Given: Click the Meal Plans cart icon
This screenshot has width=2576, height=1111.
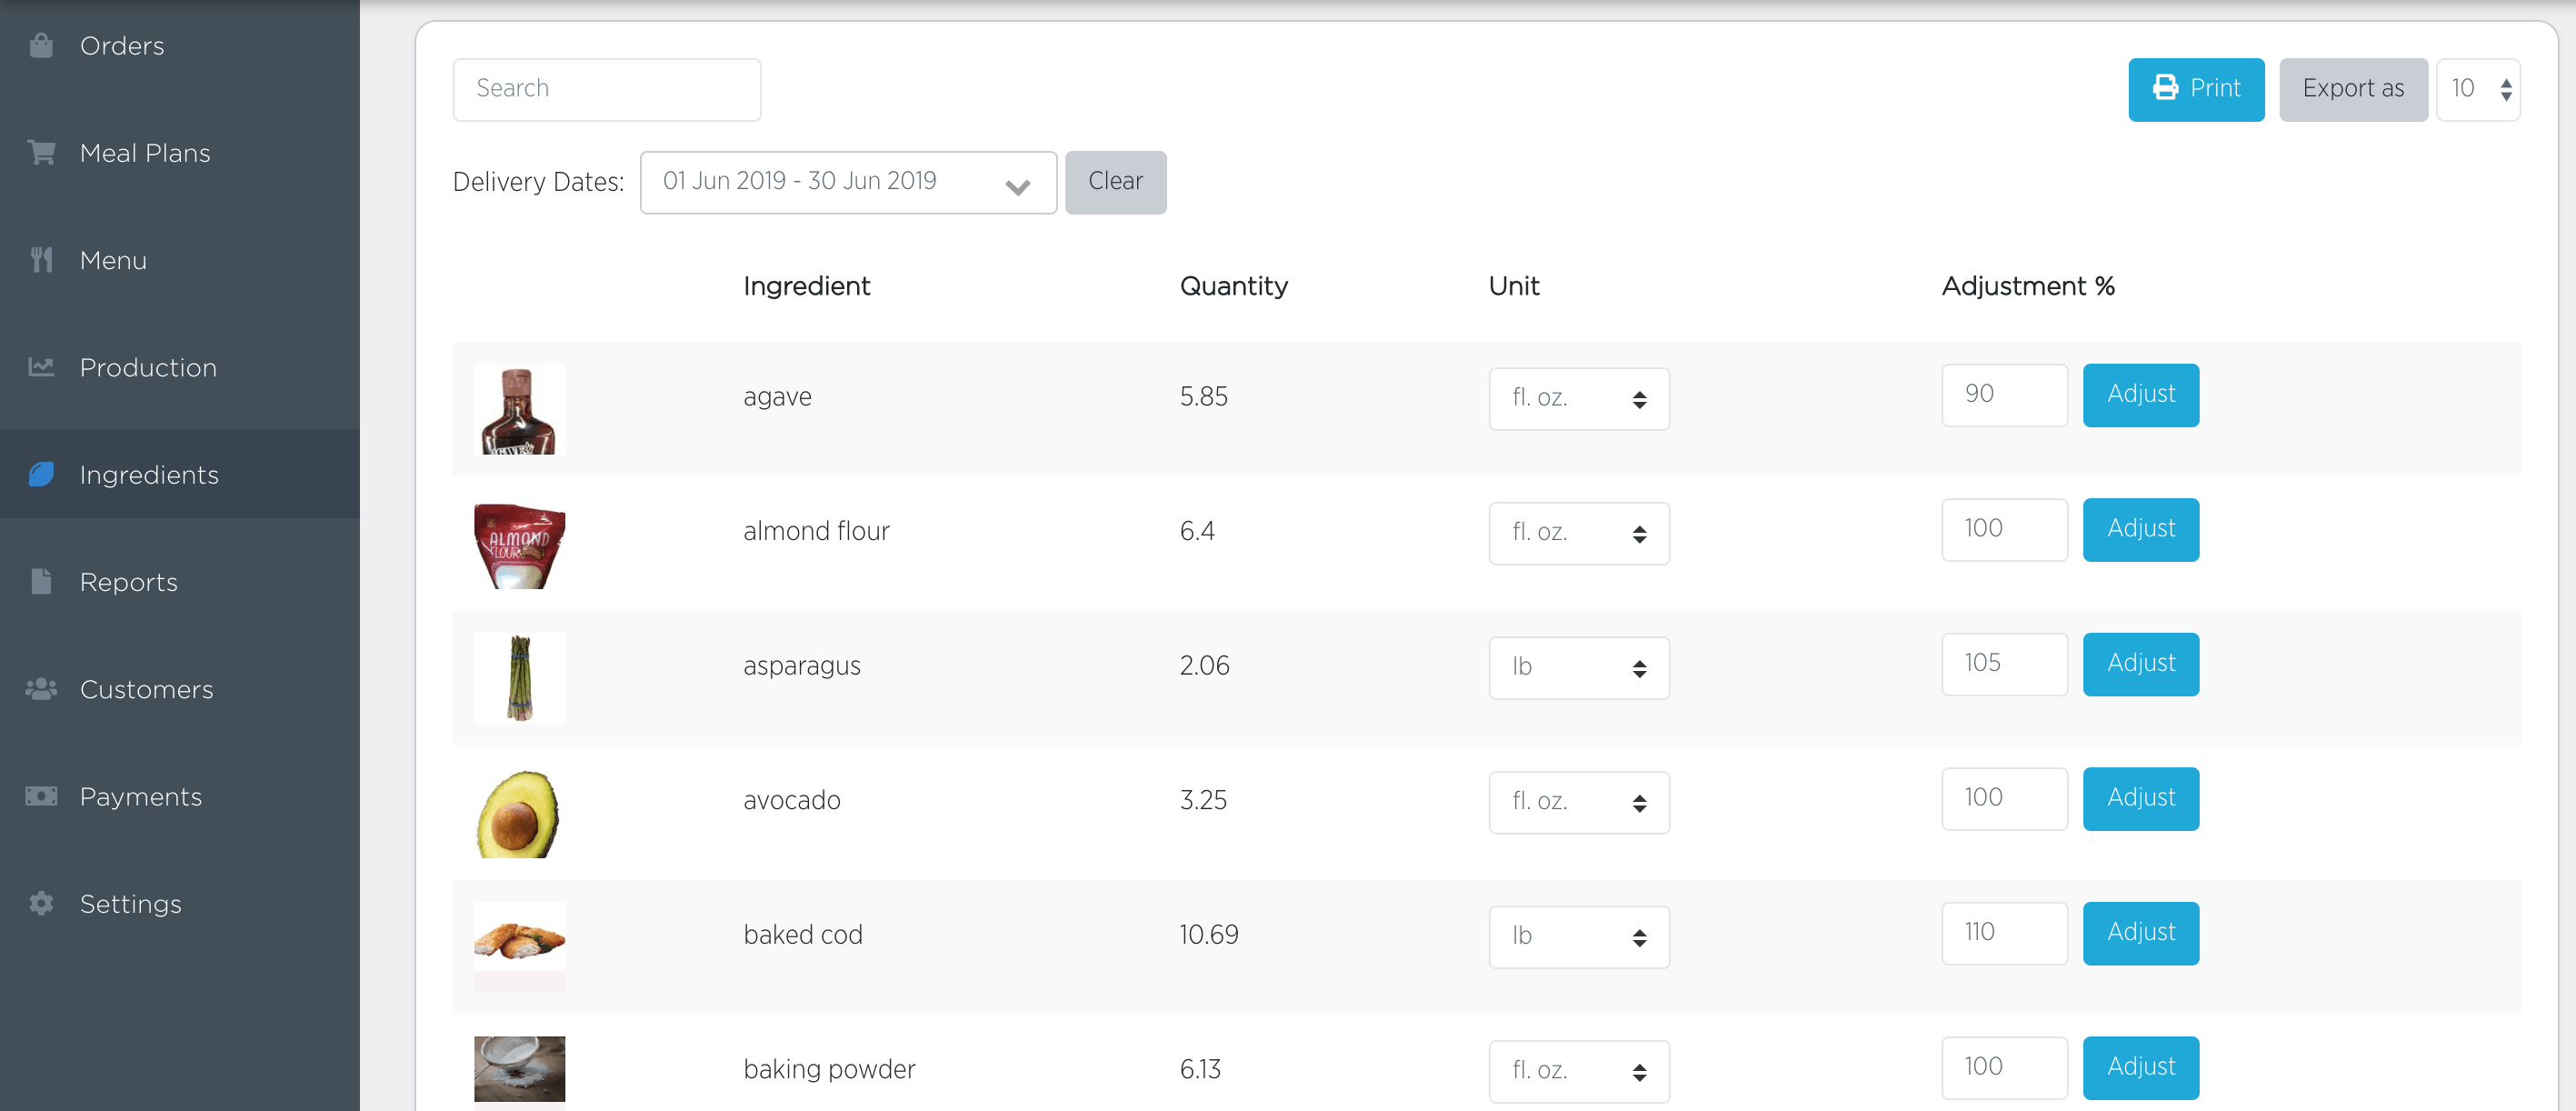Looking at the screenshot, I should point(41,153).
